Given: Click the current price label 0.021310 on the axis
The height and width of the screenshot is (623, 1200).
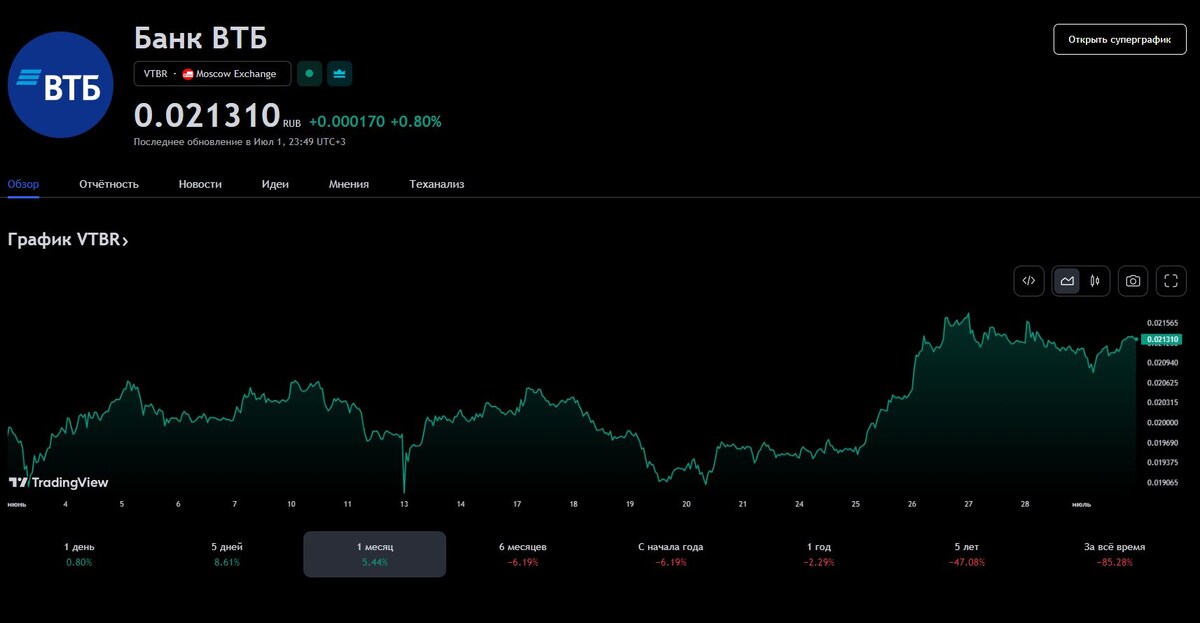Looking at the screenshot, I should click(x=1163, y=340).
